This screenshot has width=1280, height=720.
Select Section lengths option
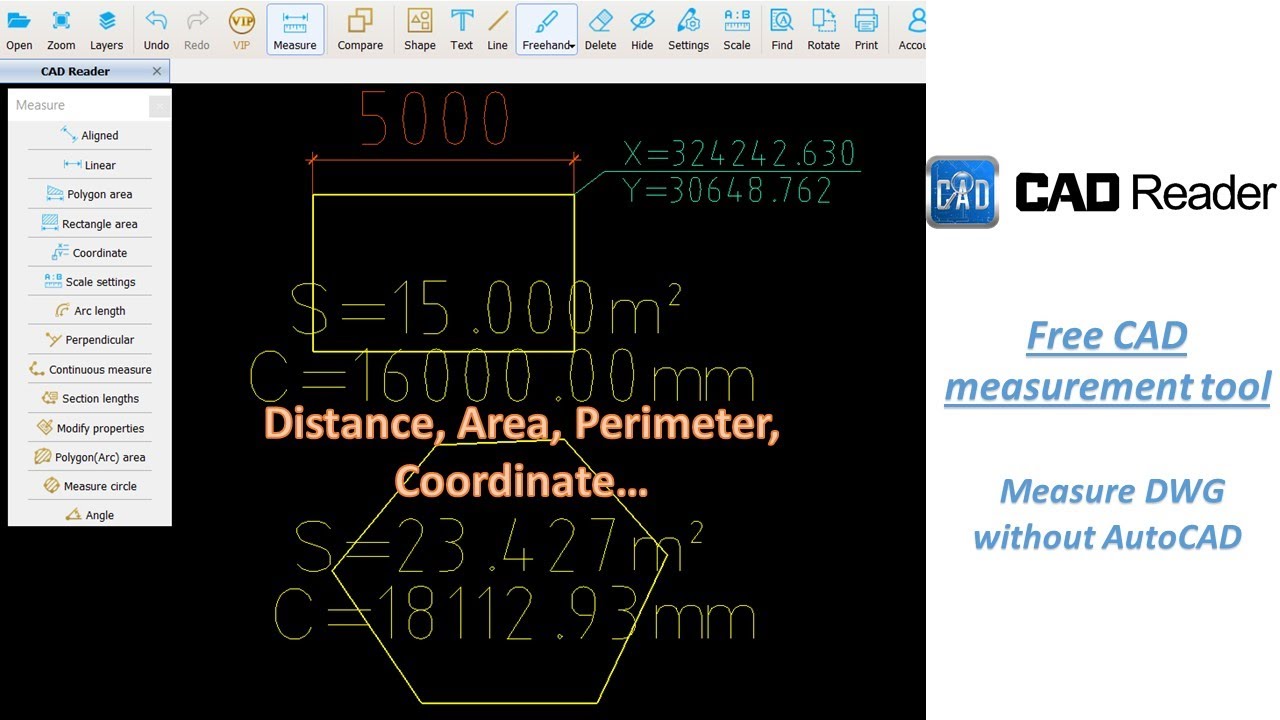tap(90, 398)
